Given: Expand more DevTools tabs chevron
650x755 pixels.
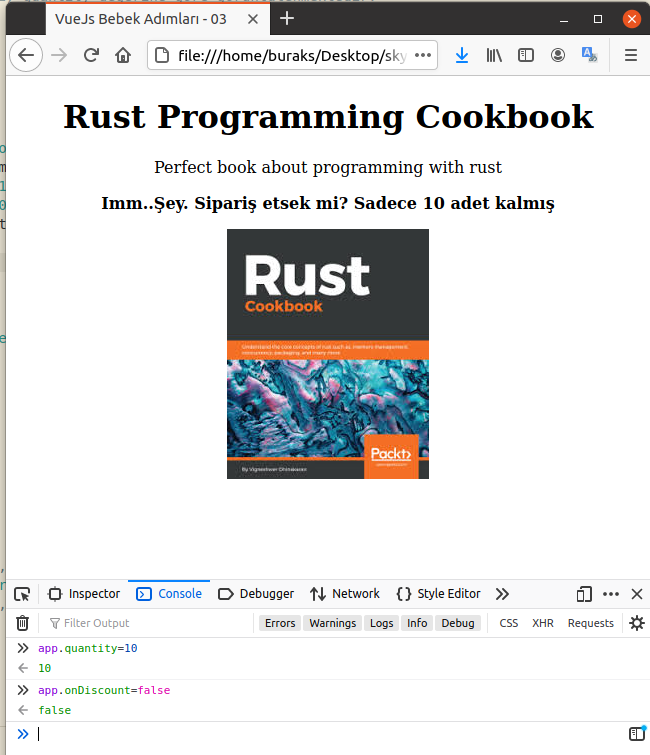Looking at the screenshot, I should click(x=502, y=594).
